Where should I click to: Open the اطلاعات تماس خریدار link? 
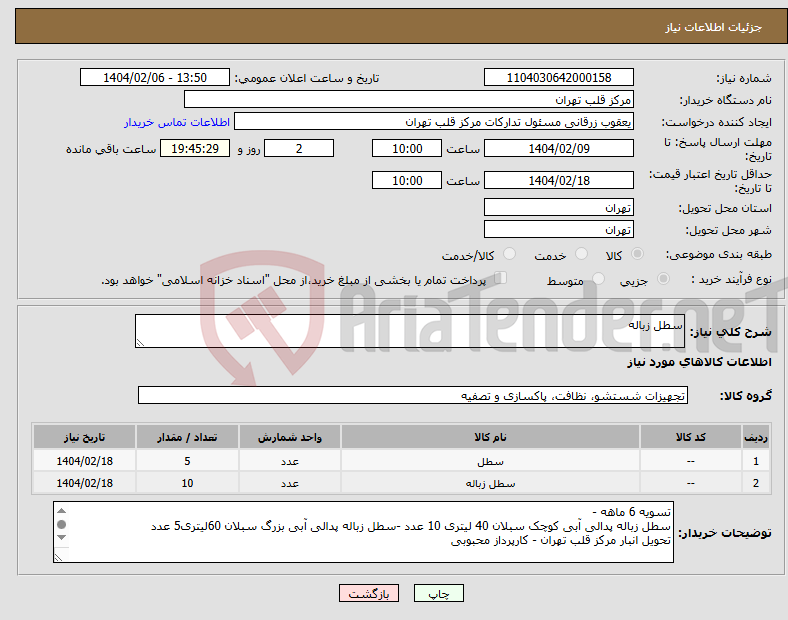pyautogui.click(x=177, y=122)
